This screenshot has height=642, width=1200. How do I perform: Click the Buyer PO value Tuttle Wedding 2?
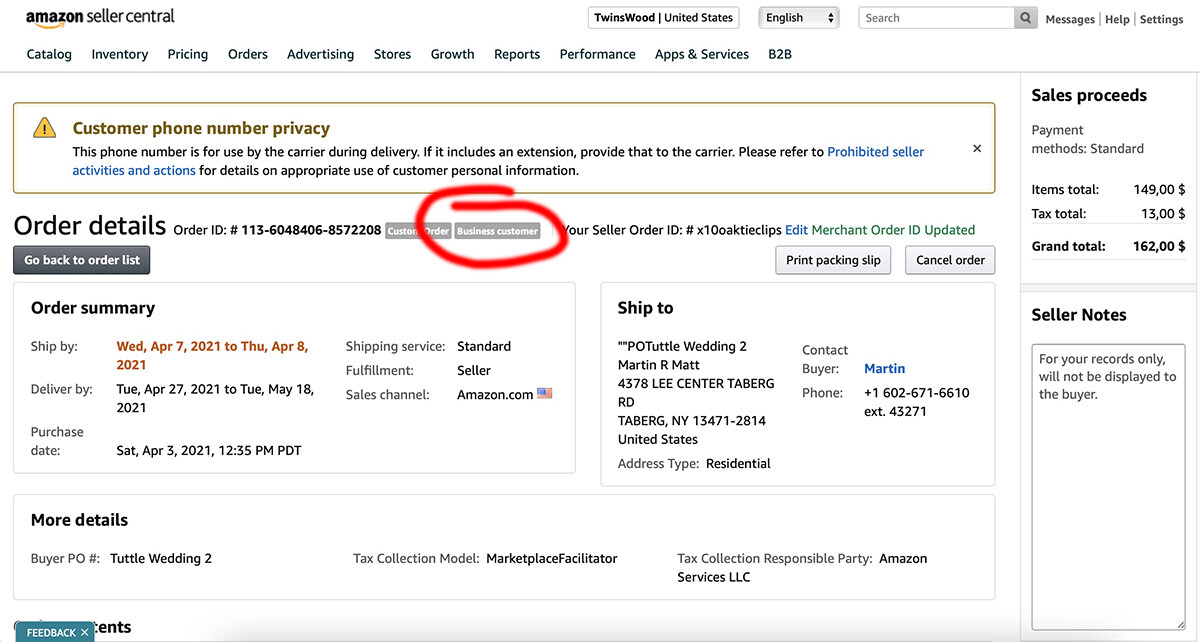coord(161,558)
